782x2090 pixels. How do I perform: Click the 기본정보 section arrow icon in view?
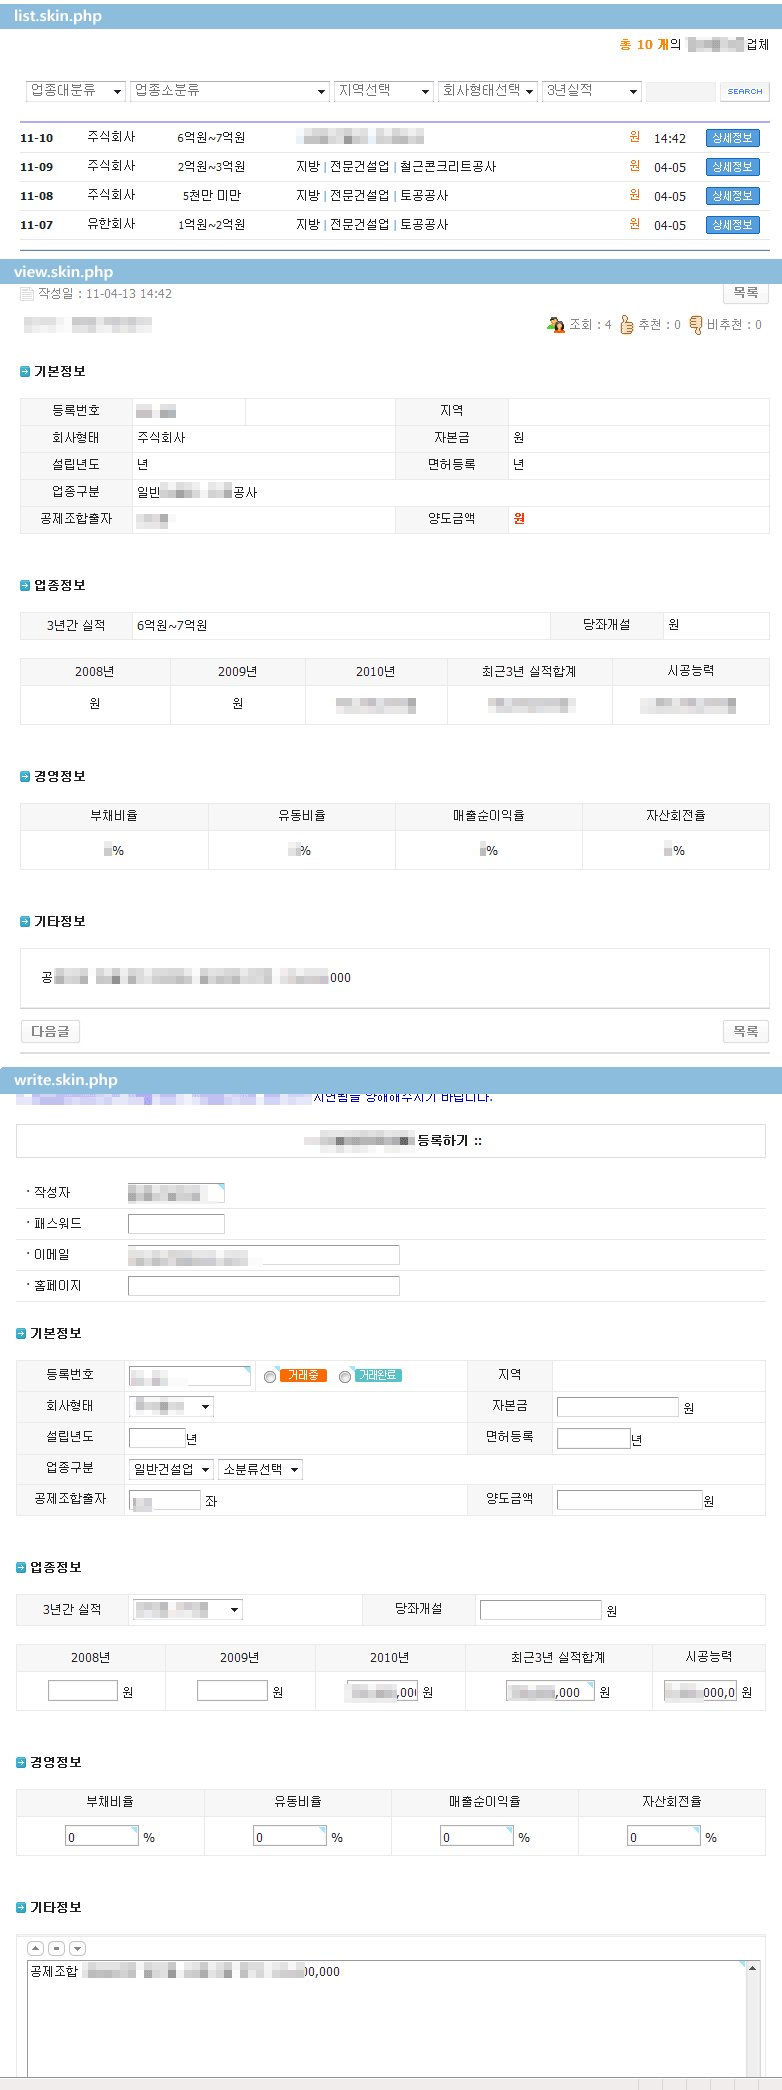click(x=25, y=372)
